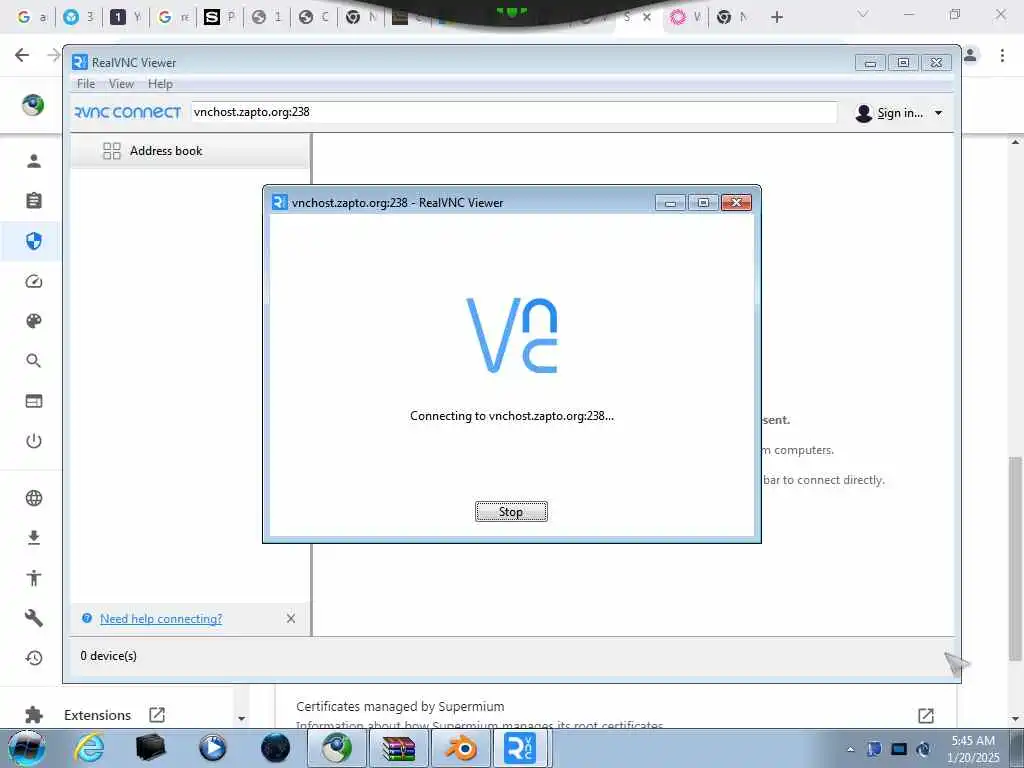This screenshot has height=768, width=1024.
Task: Close the connecting dialog with red X
Action: pyautogui.click(x=736, y=202)
